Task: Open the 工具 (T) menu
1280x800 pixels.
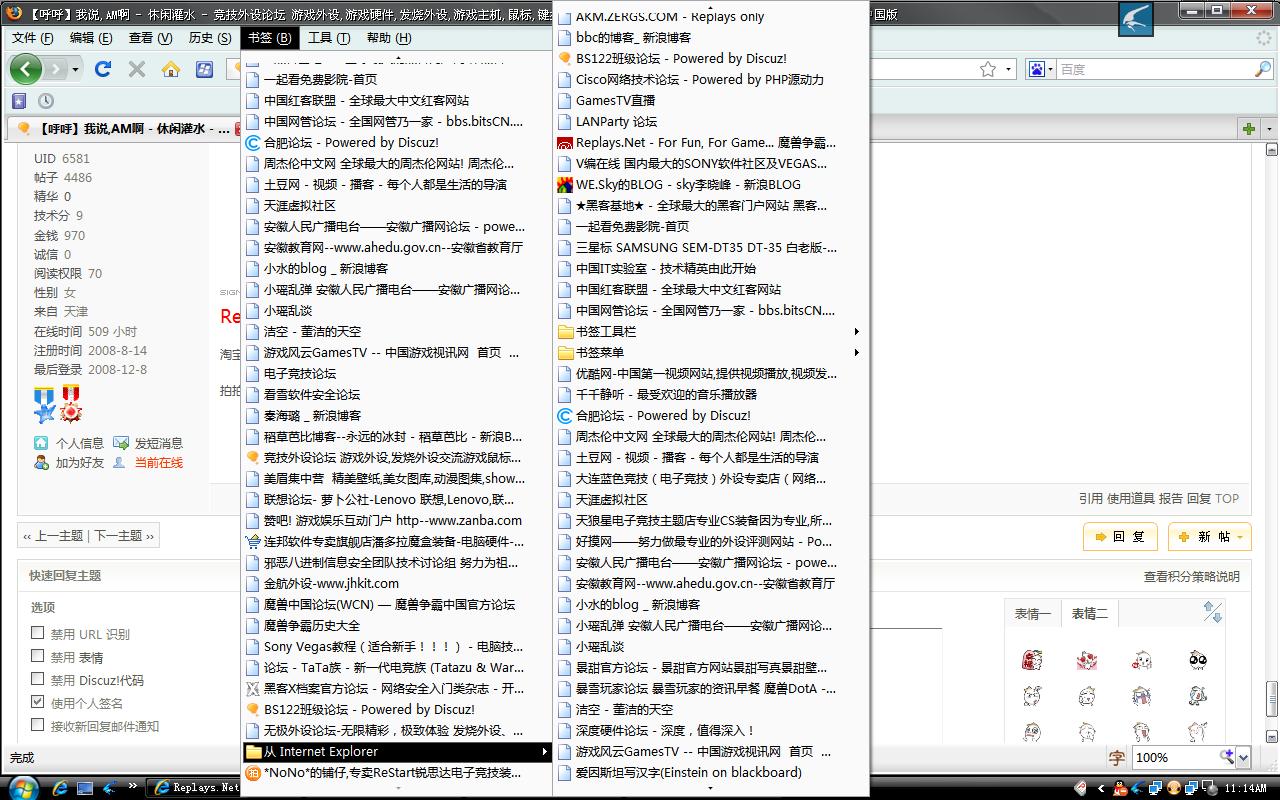Action: point(328,38)
